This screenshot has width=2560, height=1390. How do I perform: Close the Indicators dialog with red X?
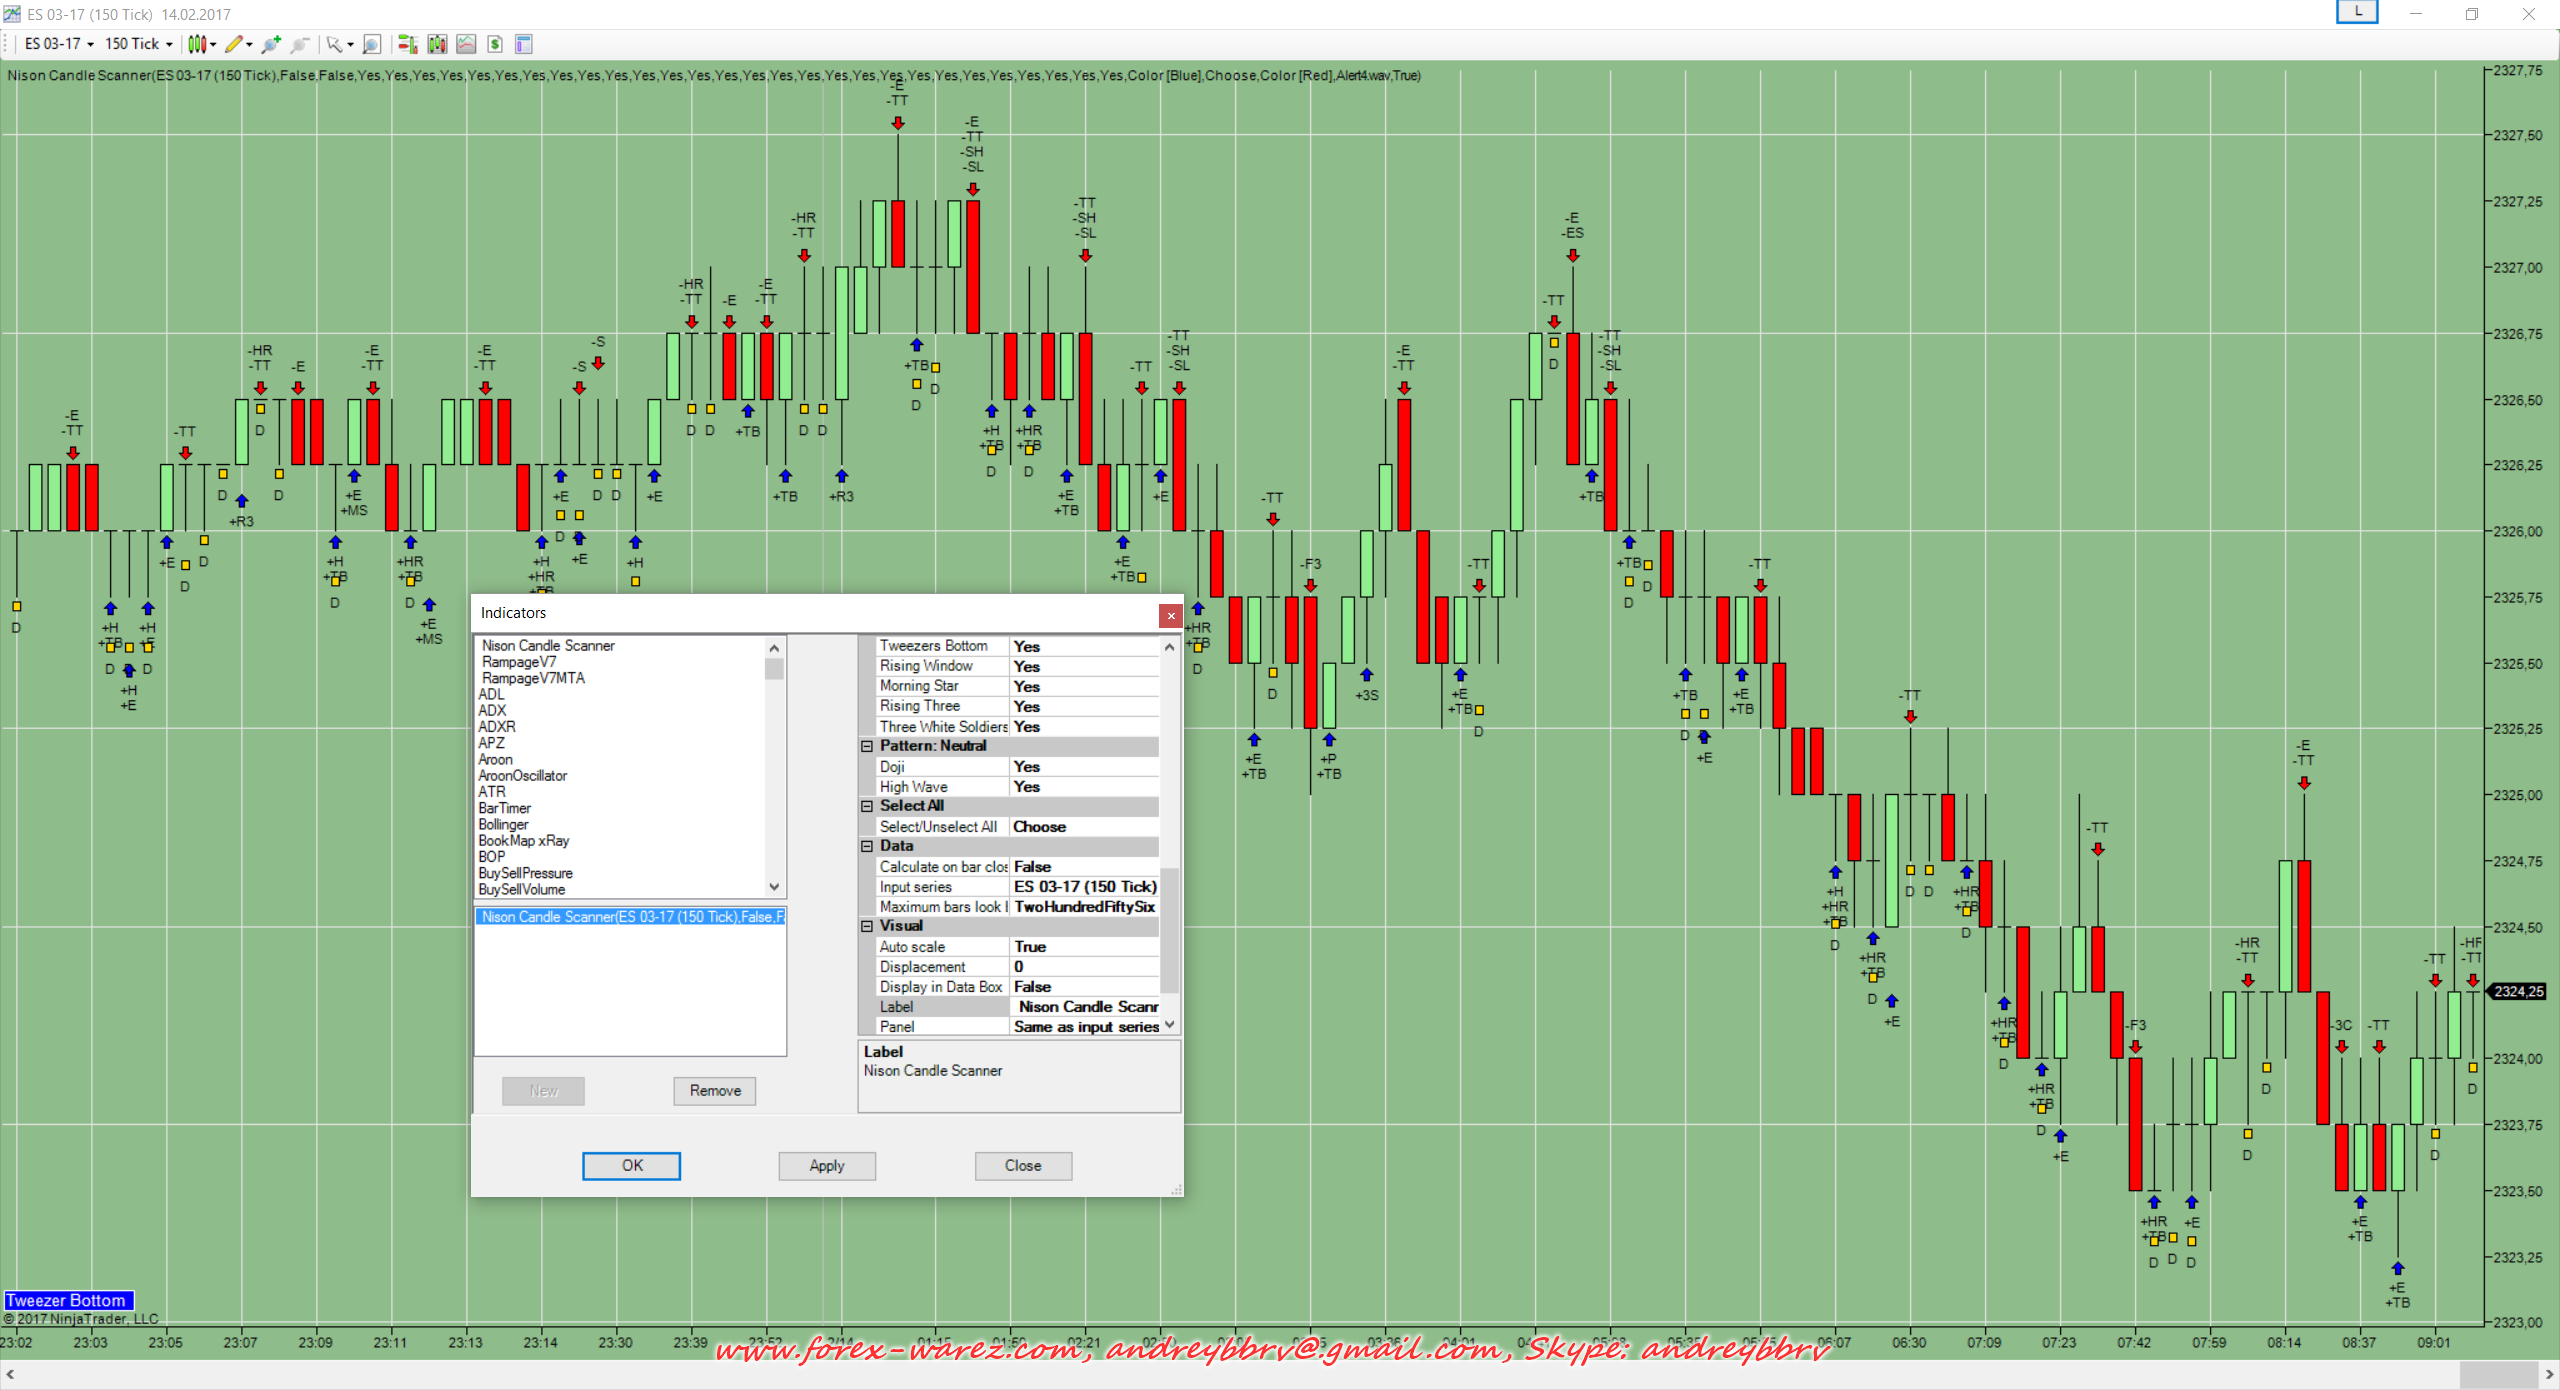(1170, 615)
